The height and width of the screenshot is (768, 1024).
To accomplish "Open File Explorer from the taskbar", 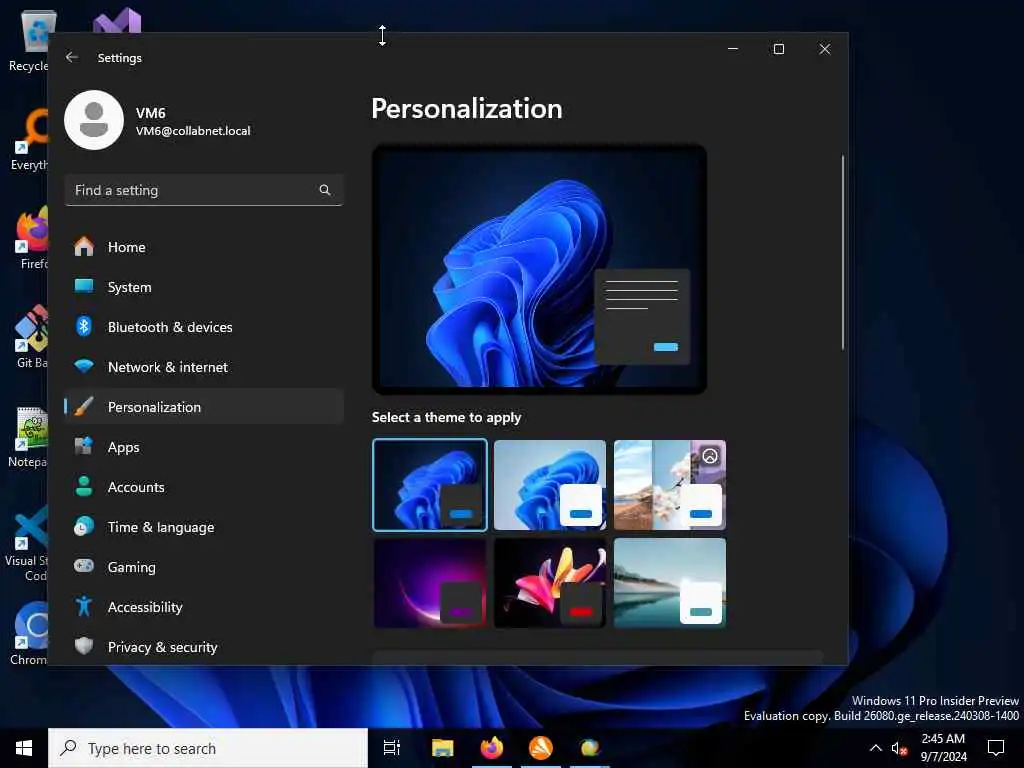I will [442, 748].
